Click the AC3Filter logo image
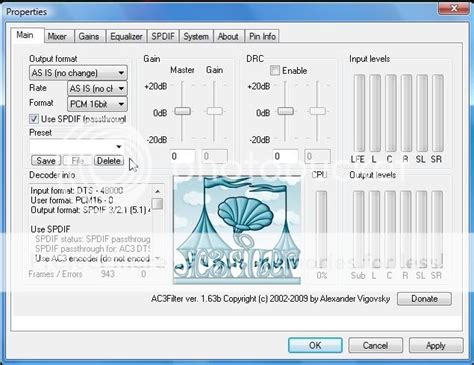Screen dimensions: 474x365 [x=237, y=230]
